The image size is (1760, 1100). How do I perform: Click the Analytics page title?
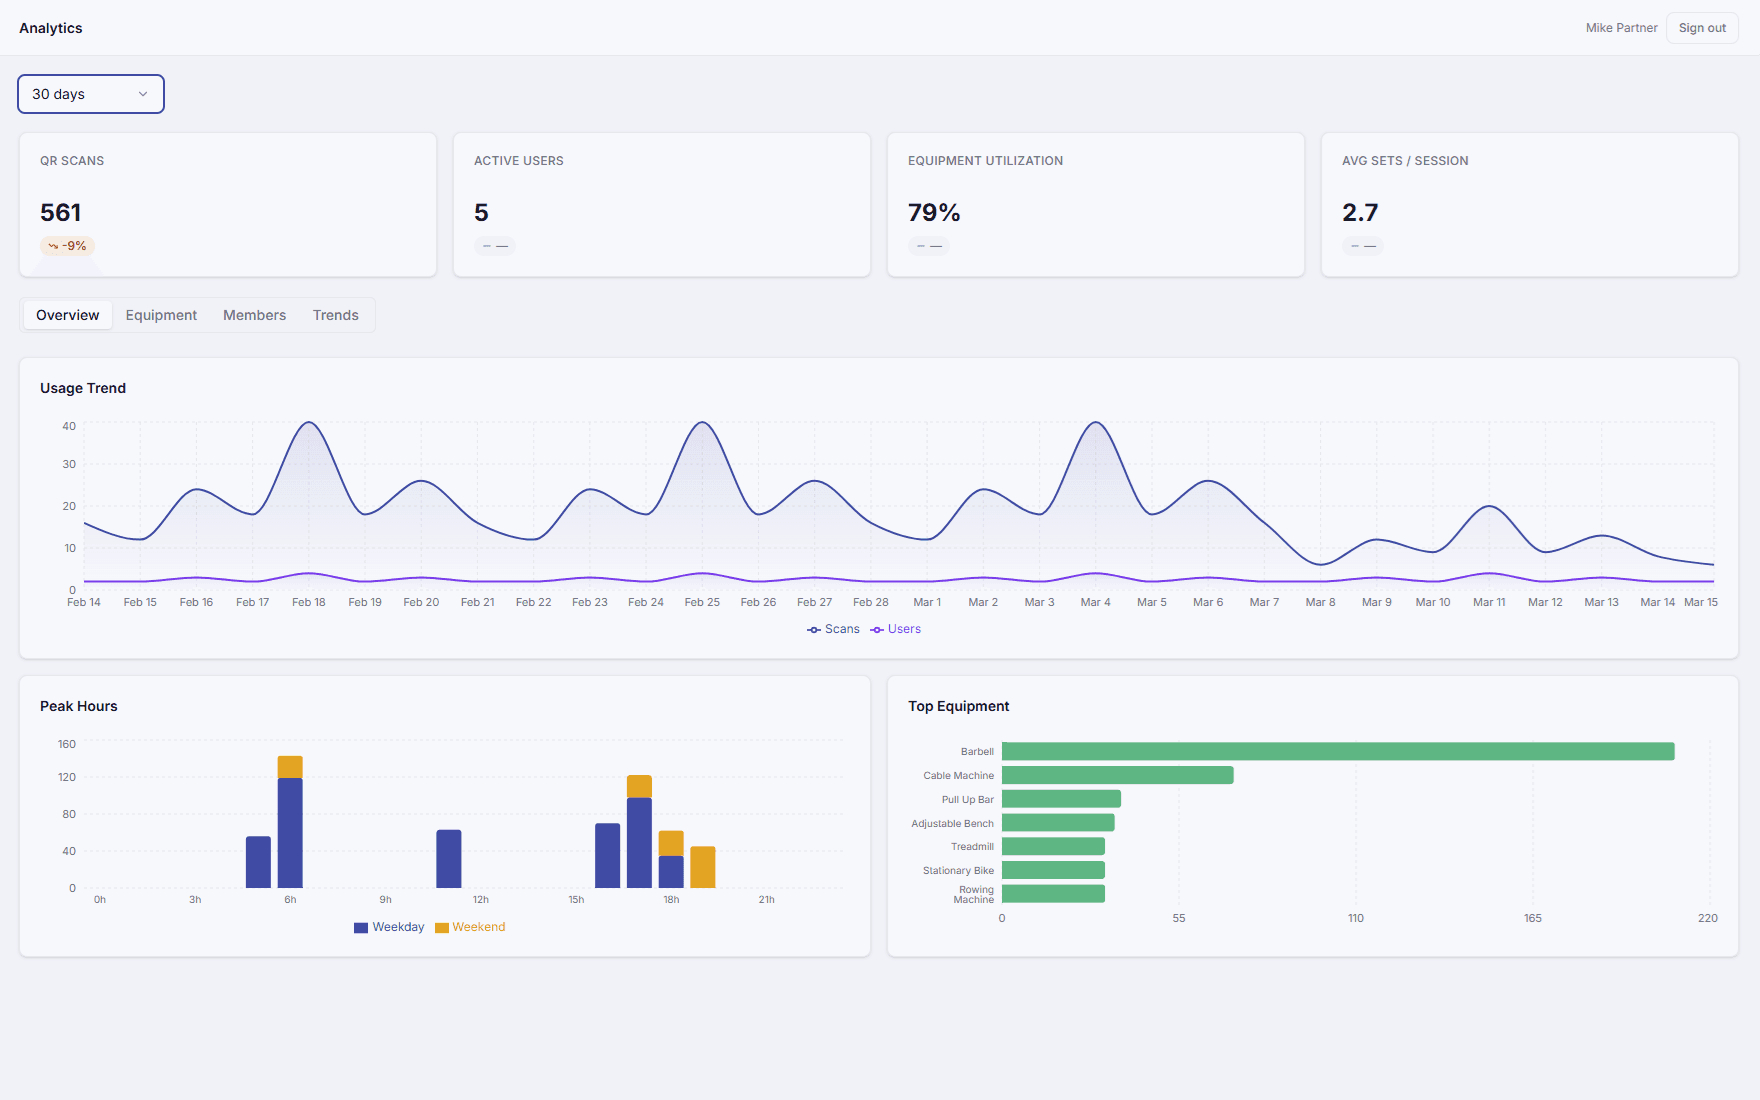pos(51,28)
